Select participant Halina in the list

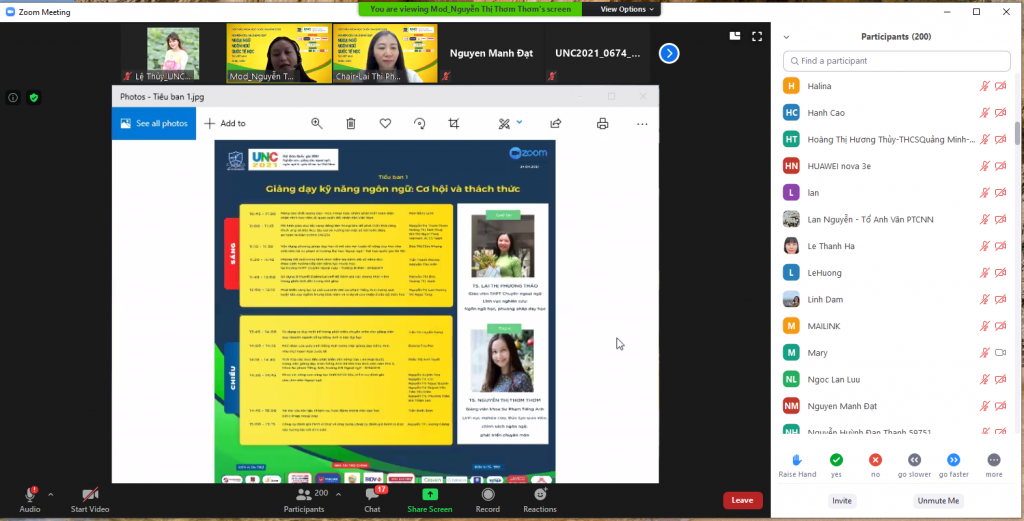[897, 86]
